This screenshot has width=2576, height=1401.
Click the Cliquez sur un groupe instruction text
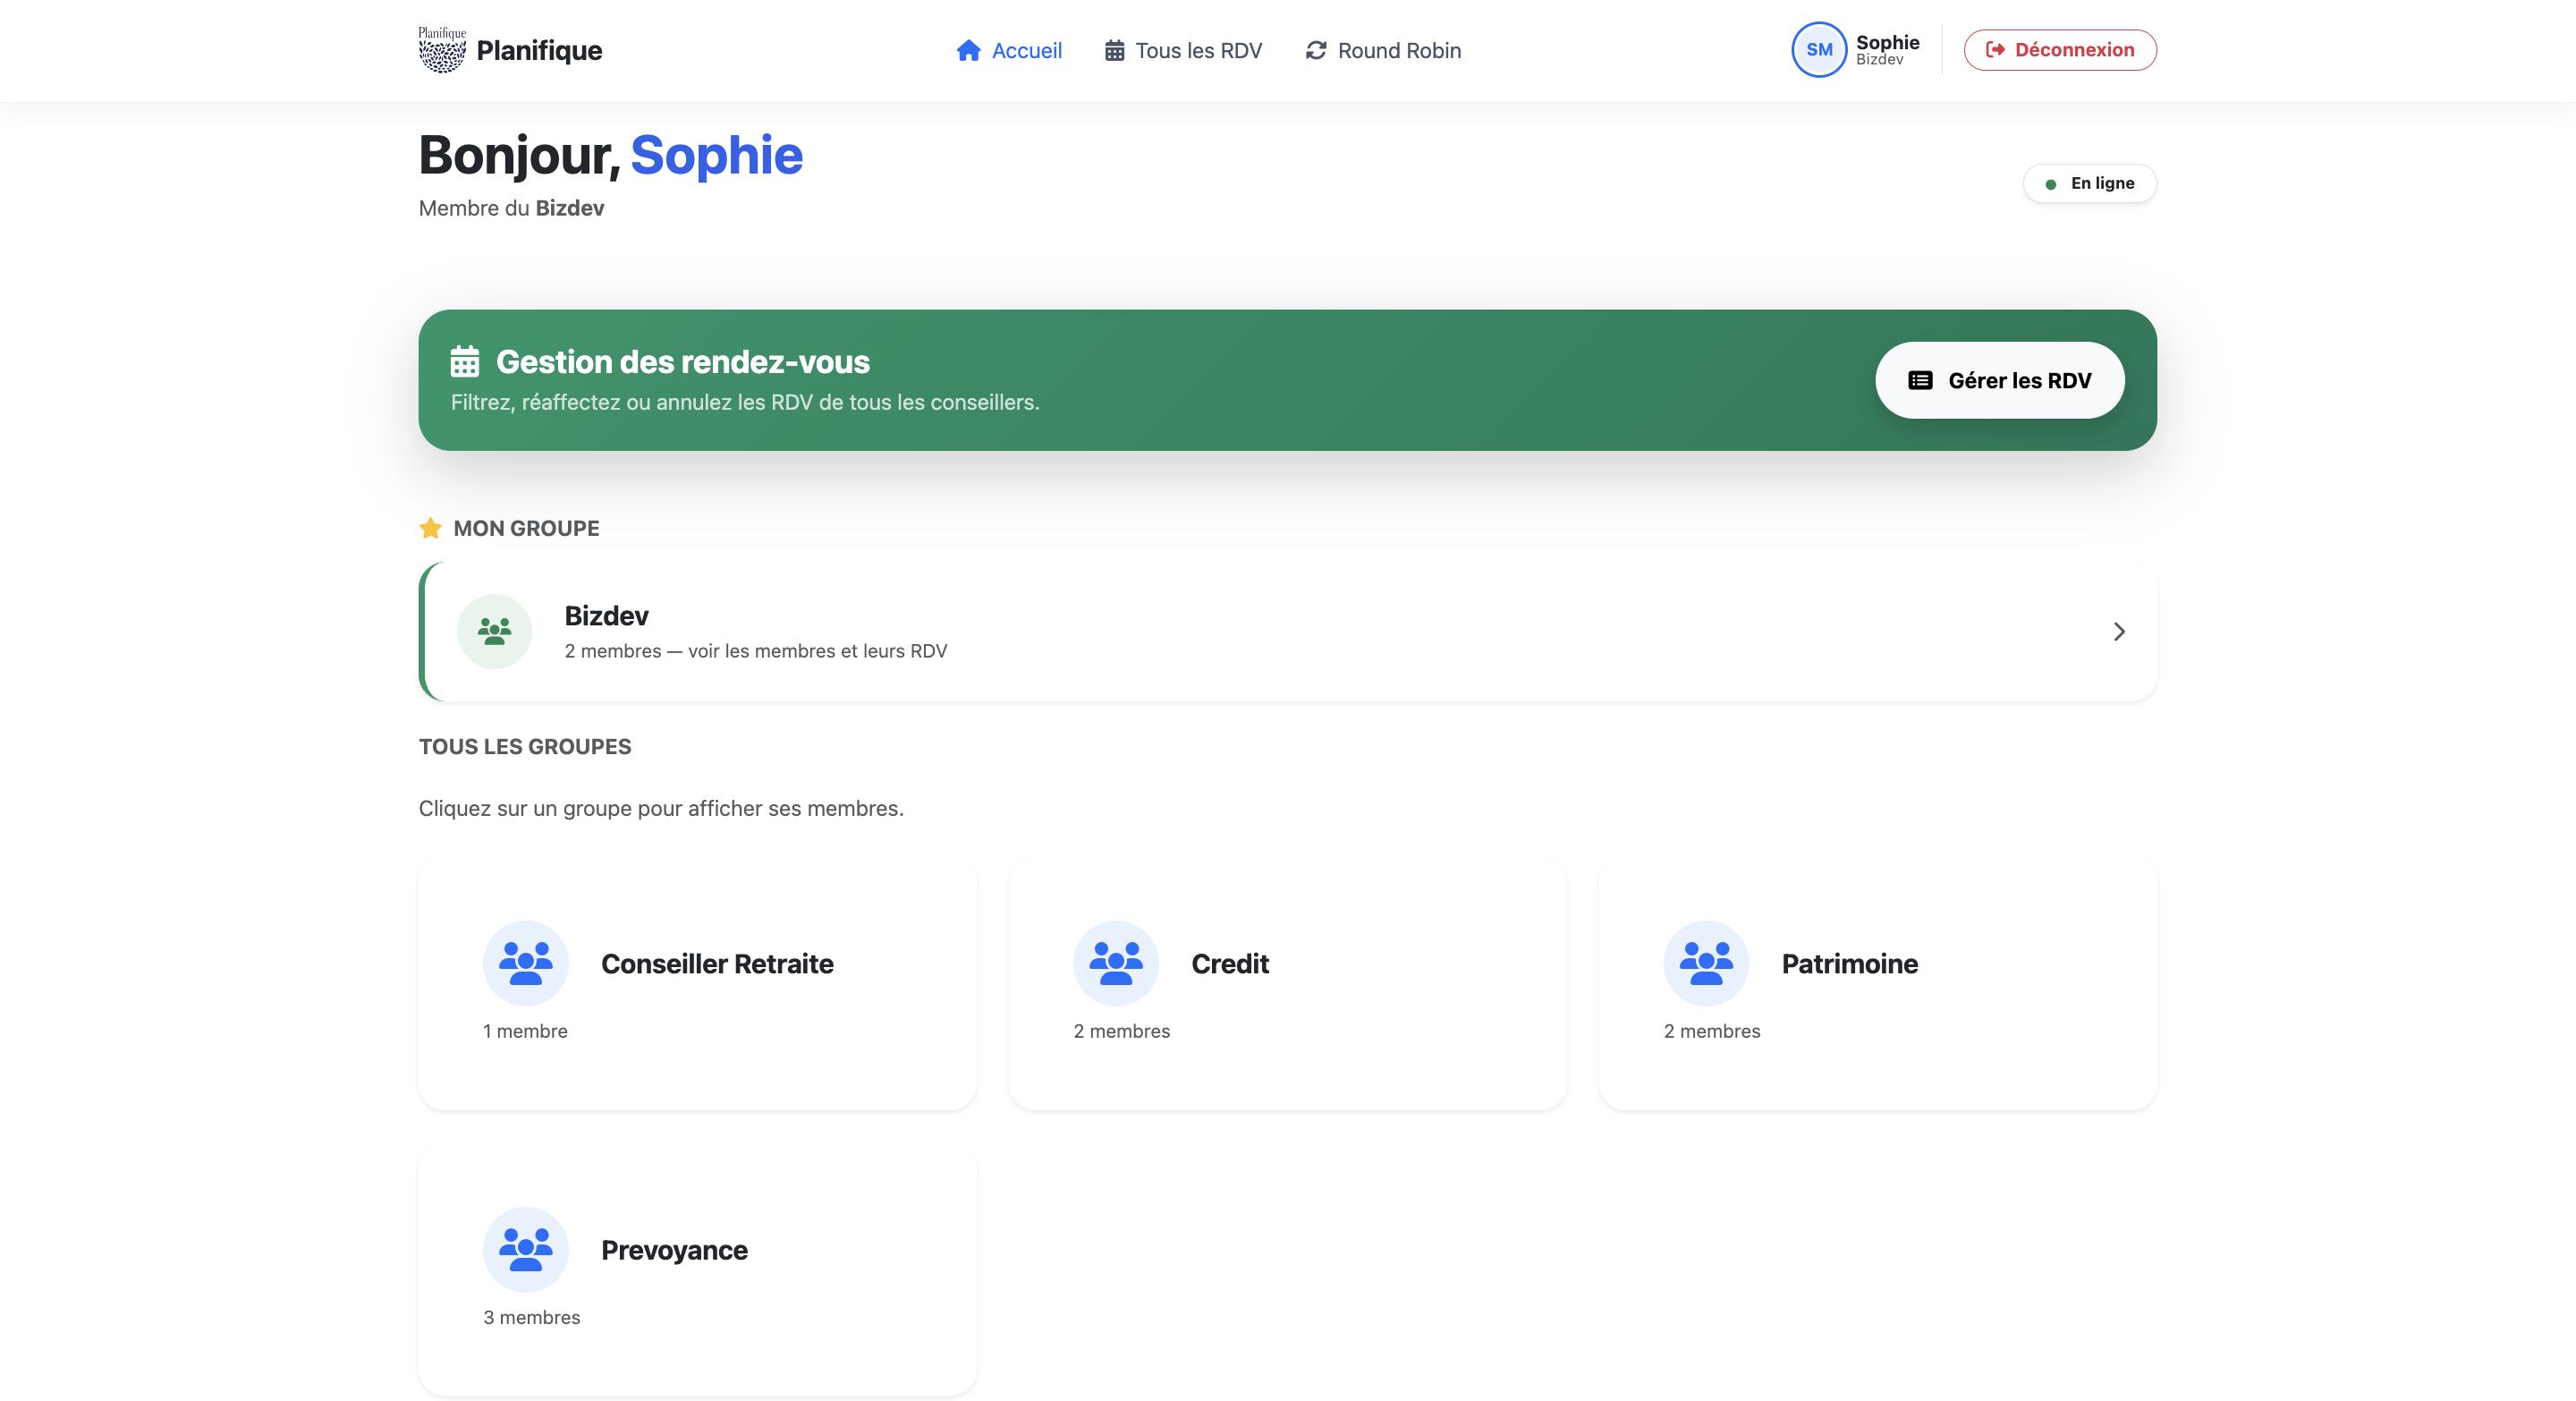coord(661,808)
